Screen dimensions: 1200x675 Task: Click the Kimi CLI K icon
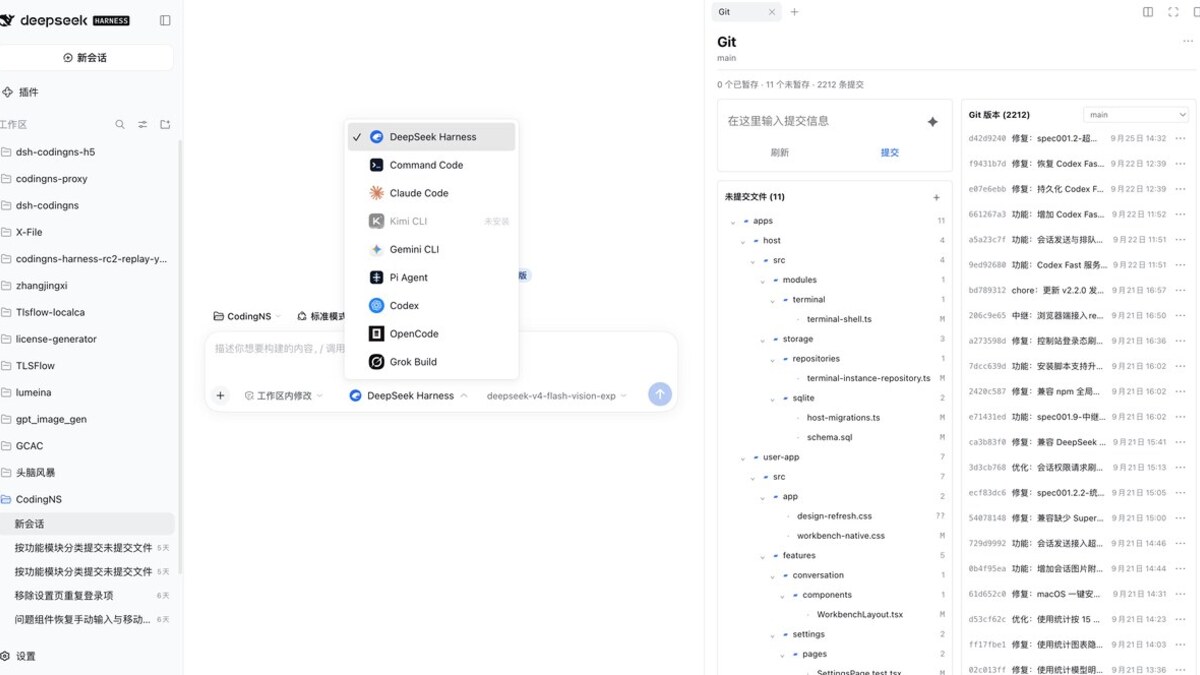(376, 221)
